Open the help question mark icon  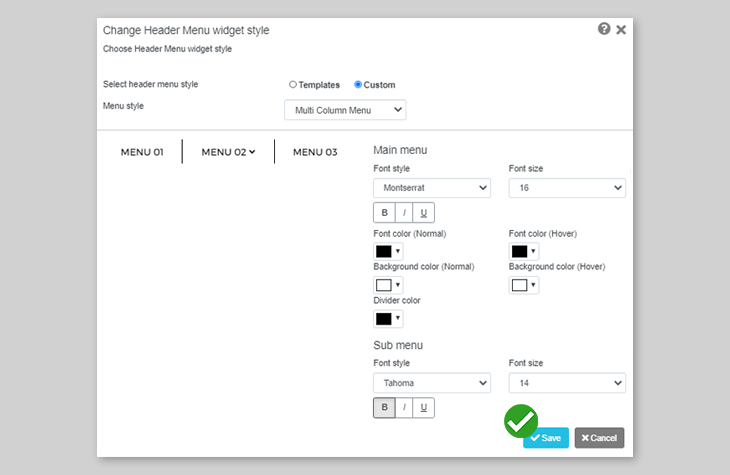click(x=604, y=29)
